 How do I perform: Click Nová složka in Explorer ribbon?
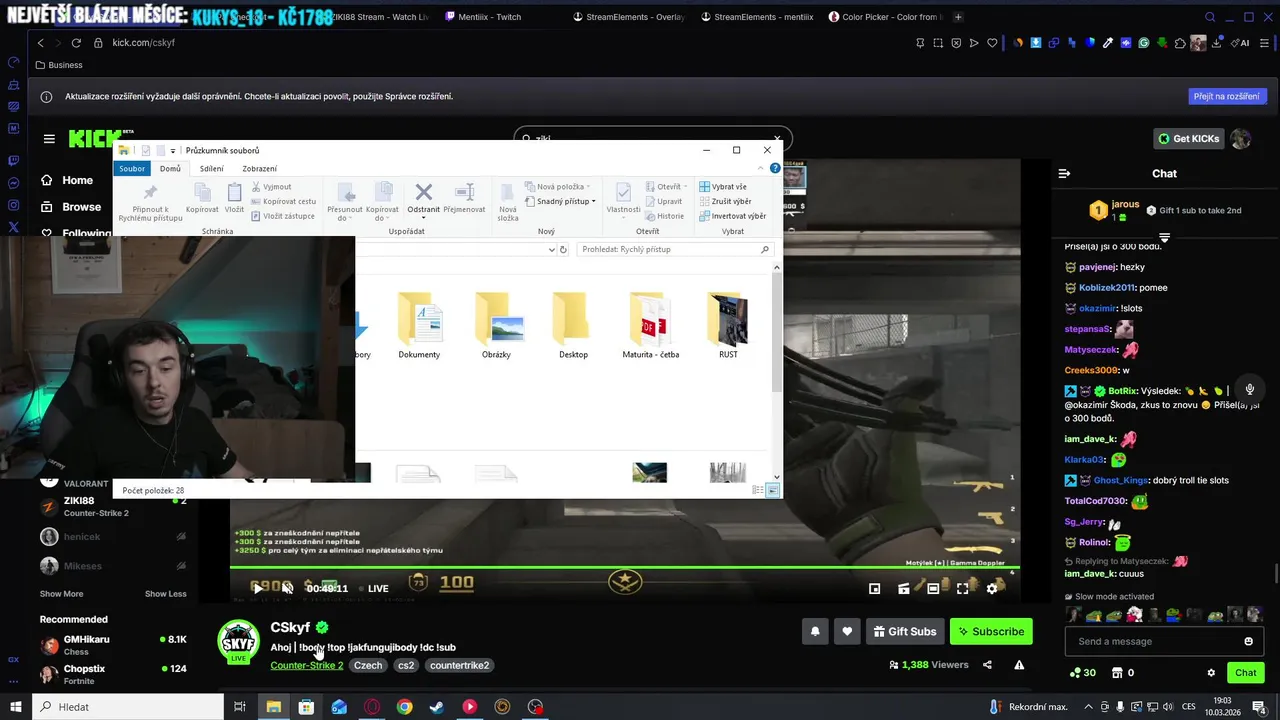(x=508, y=200)
